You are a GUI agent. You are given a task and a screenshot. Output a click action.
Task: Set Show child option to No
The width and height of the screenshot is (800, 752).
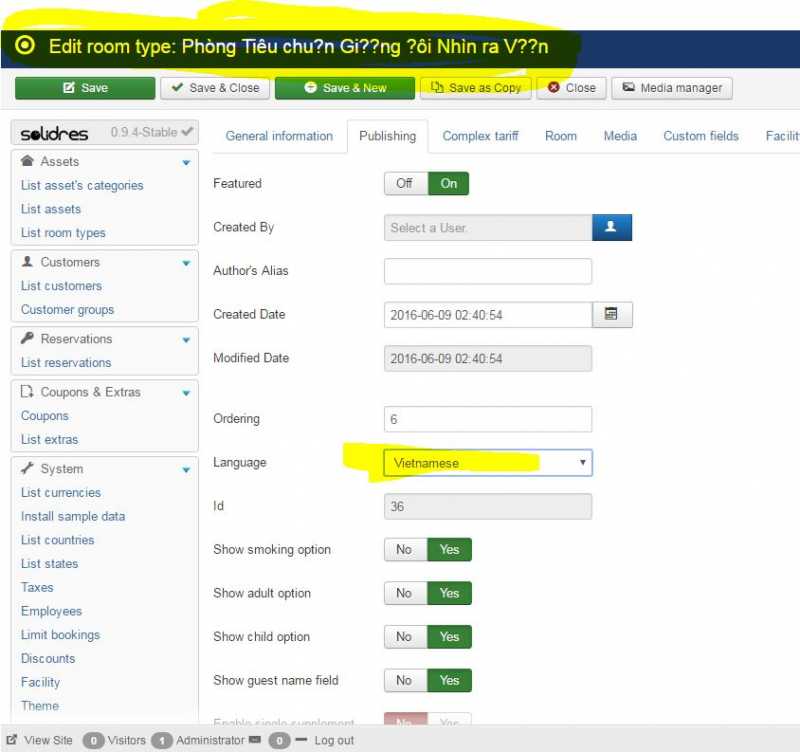404,637
